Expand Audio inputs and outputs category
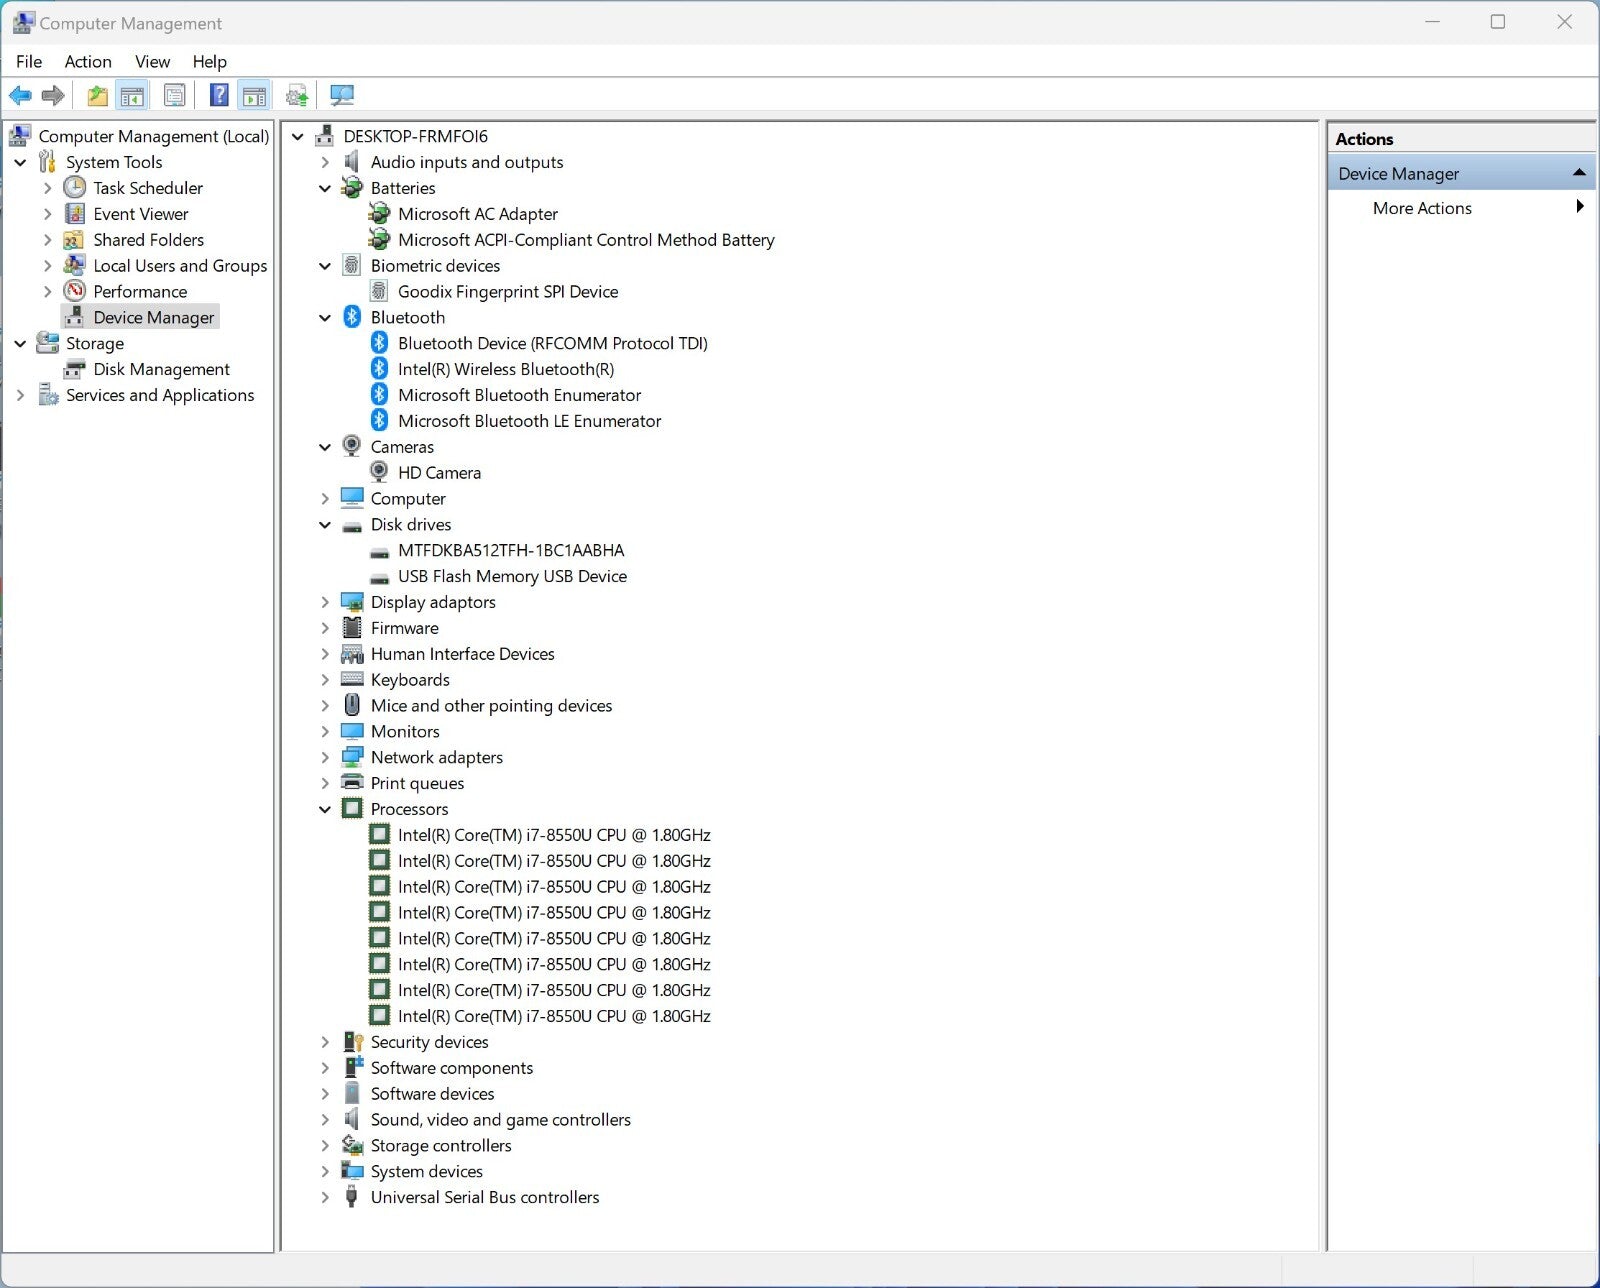The width and height of the screenshot is (1600, 1288). pyautogui.click(x=325, y=162)
